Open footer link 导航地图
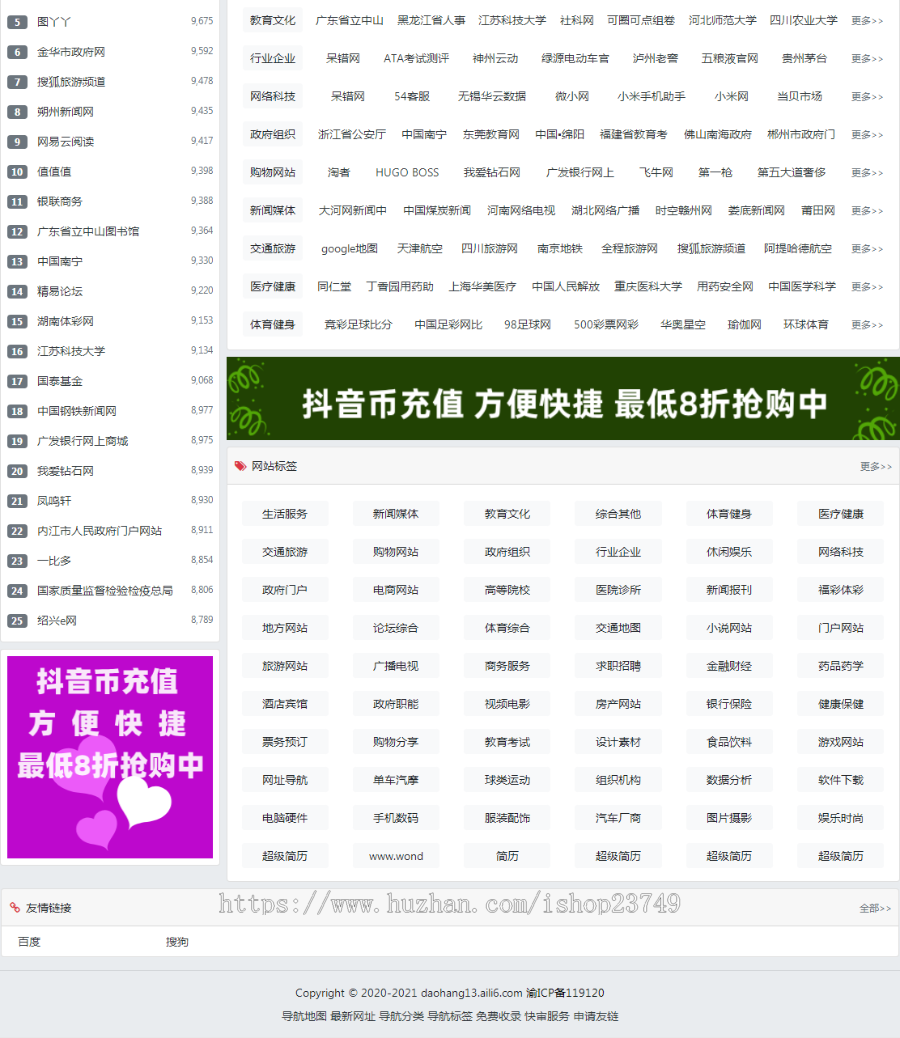 click(304, 1016)
